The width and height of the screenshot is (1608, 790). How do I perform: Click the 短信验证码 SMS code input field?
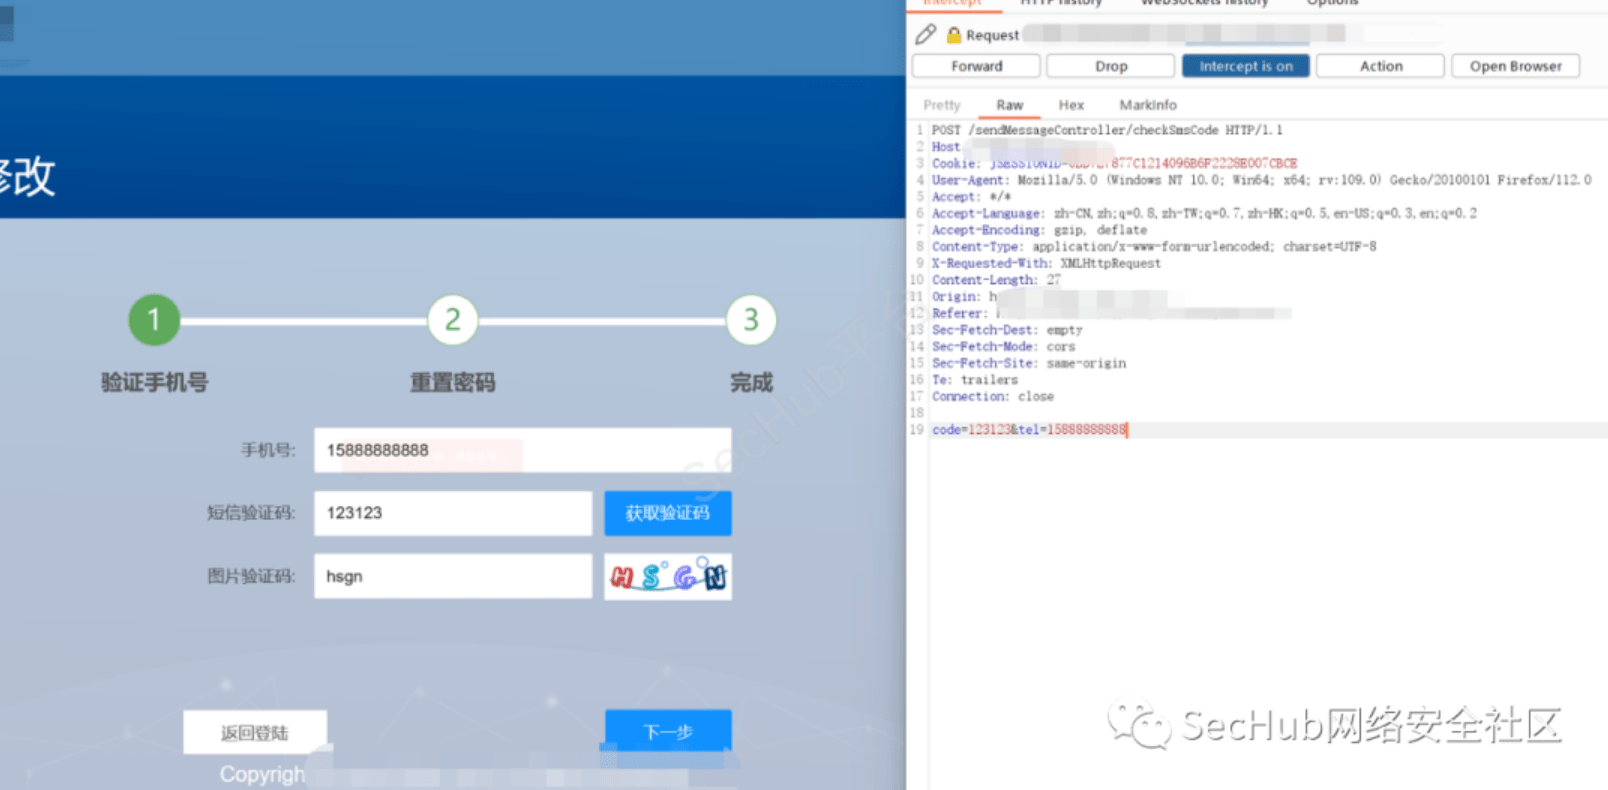(x=453, y=513)
